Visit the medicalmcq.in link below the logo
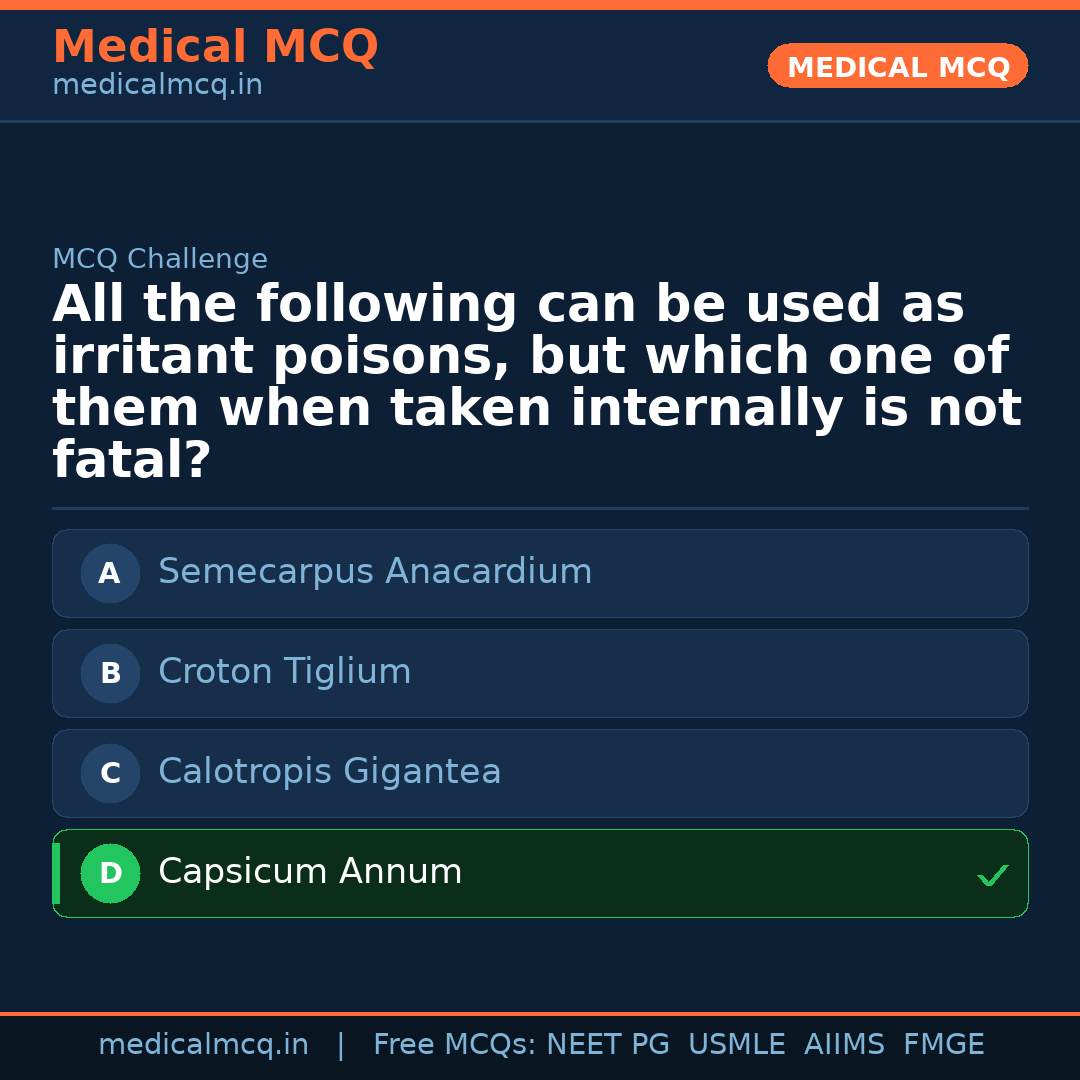 tap(157, 85)
